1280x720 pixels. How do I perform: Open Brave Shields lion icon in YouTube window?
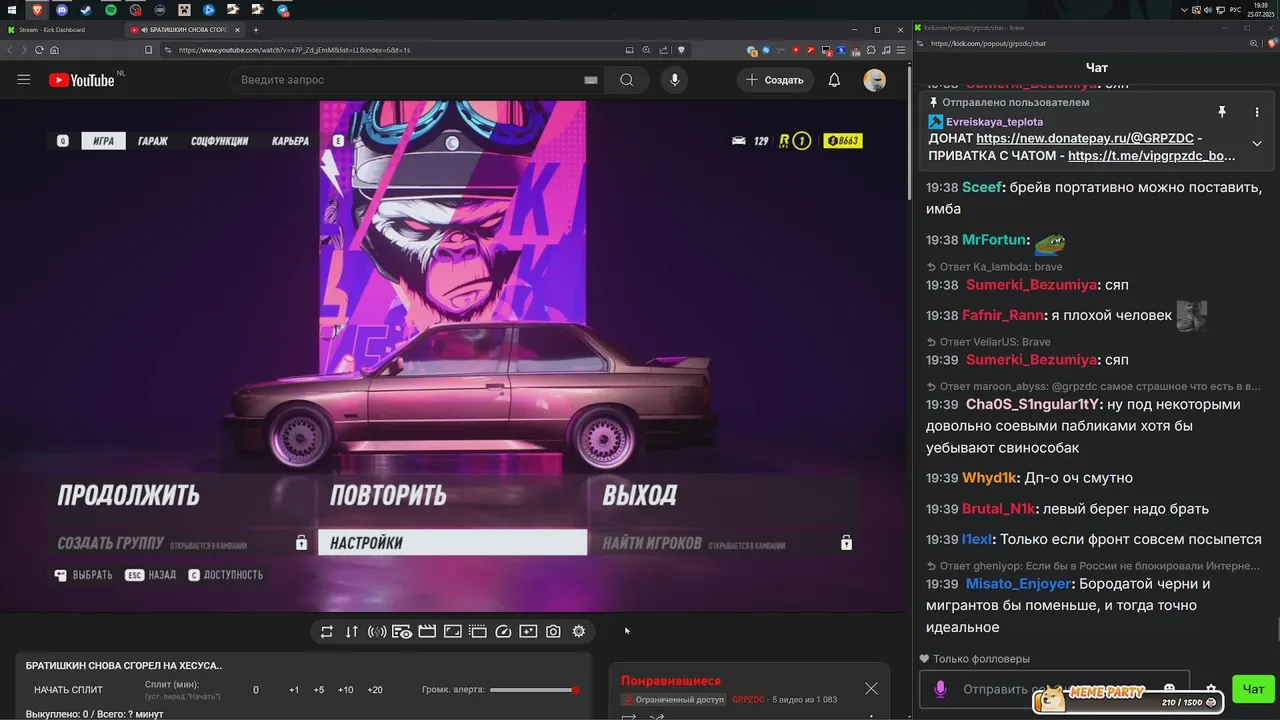681,50
